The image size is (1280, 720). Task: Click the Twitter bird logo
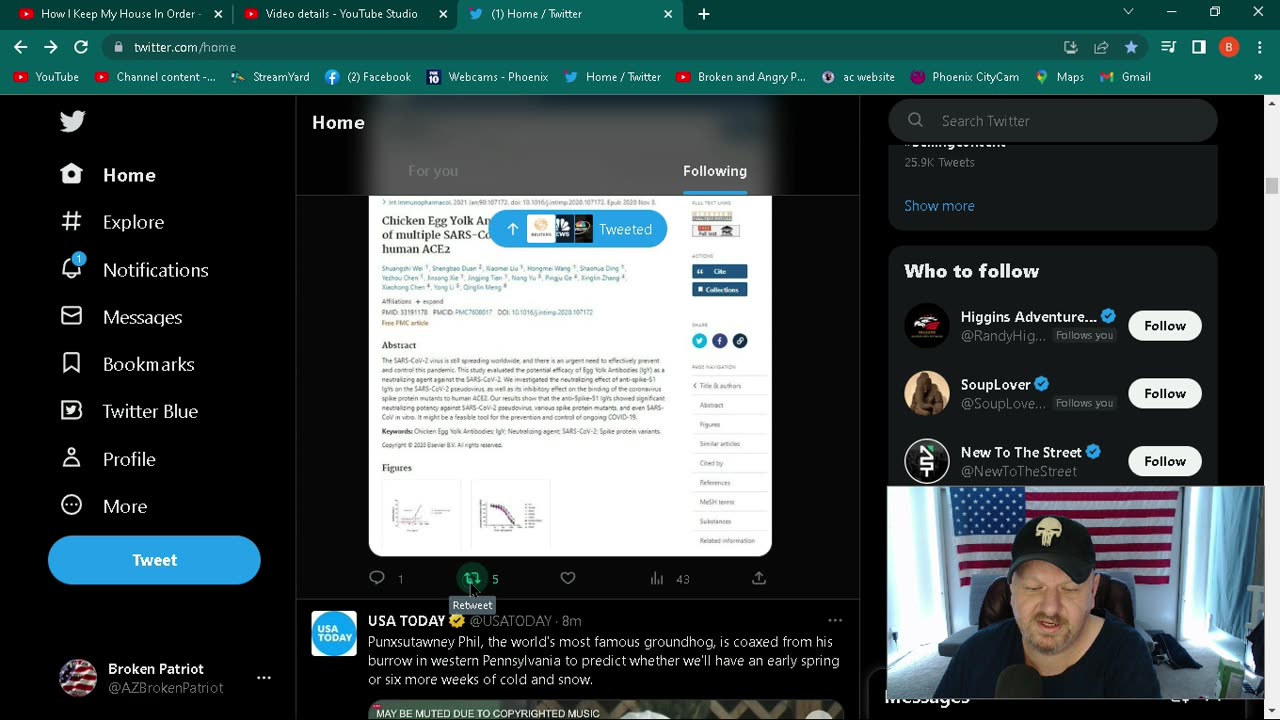pyautogui.click(x=72, y=121)
